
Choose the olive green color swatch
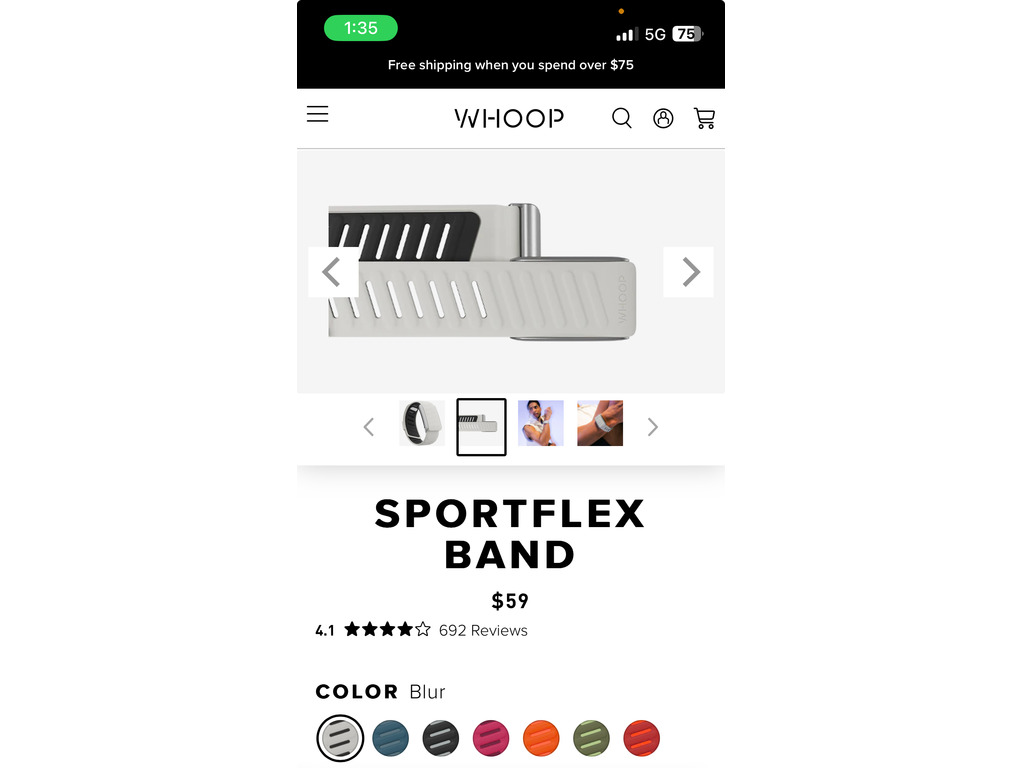tap(592, 738)
